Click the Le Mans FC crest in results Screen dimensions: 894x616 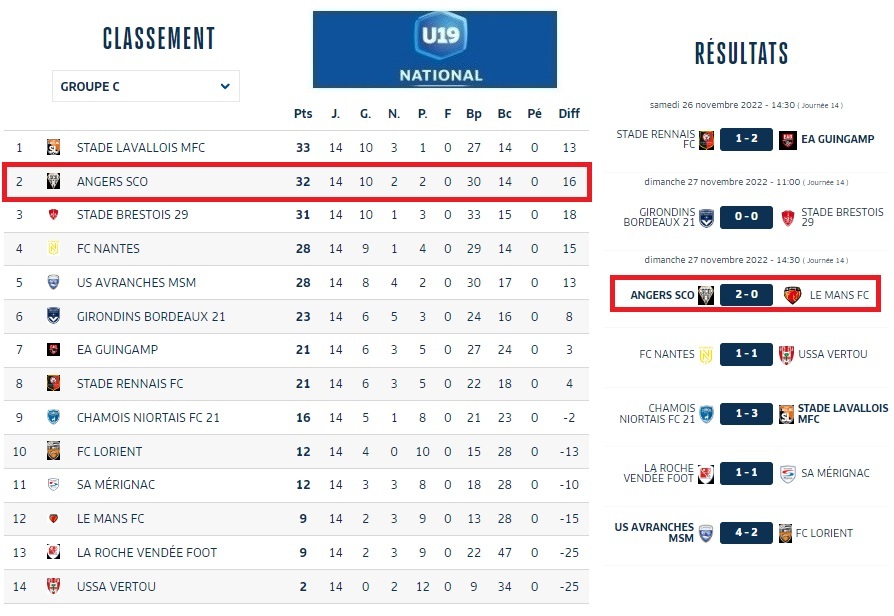[x=792, y=295]
